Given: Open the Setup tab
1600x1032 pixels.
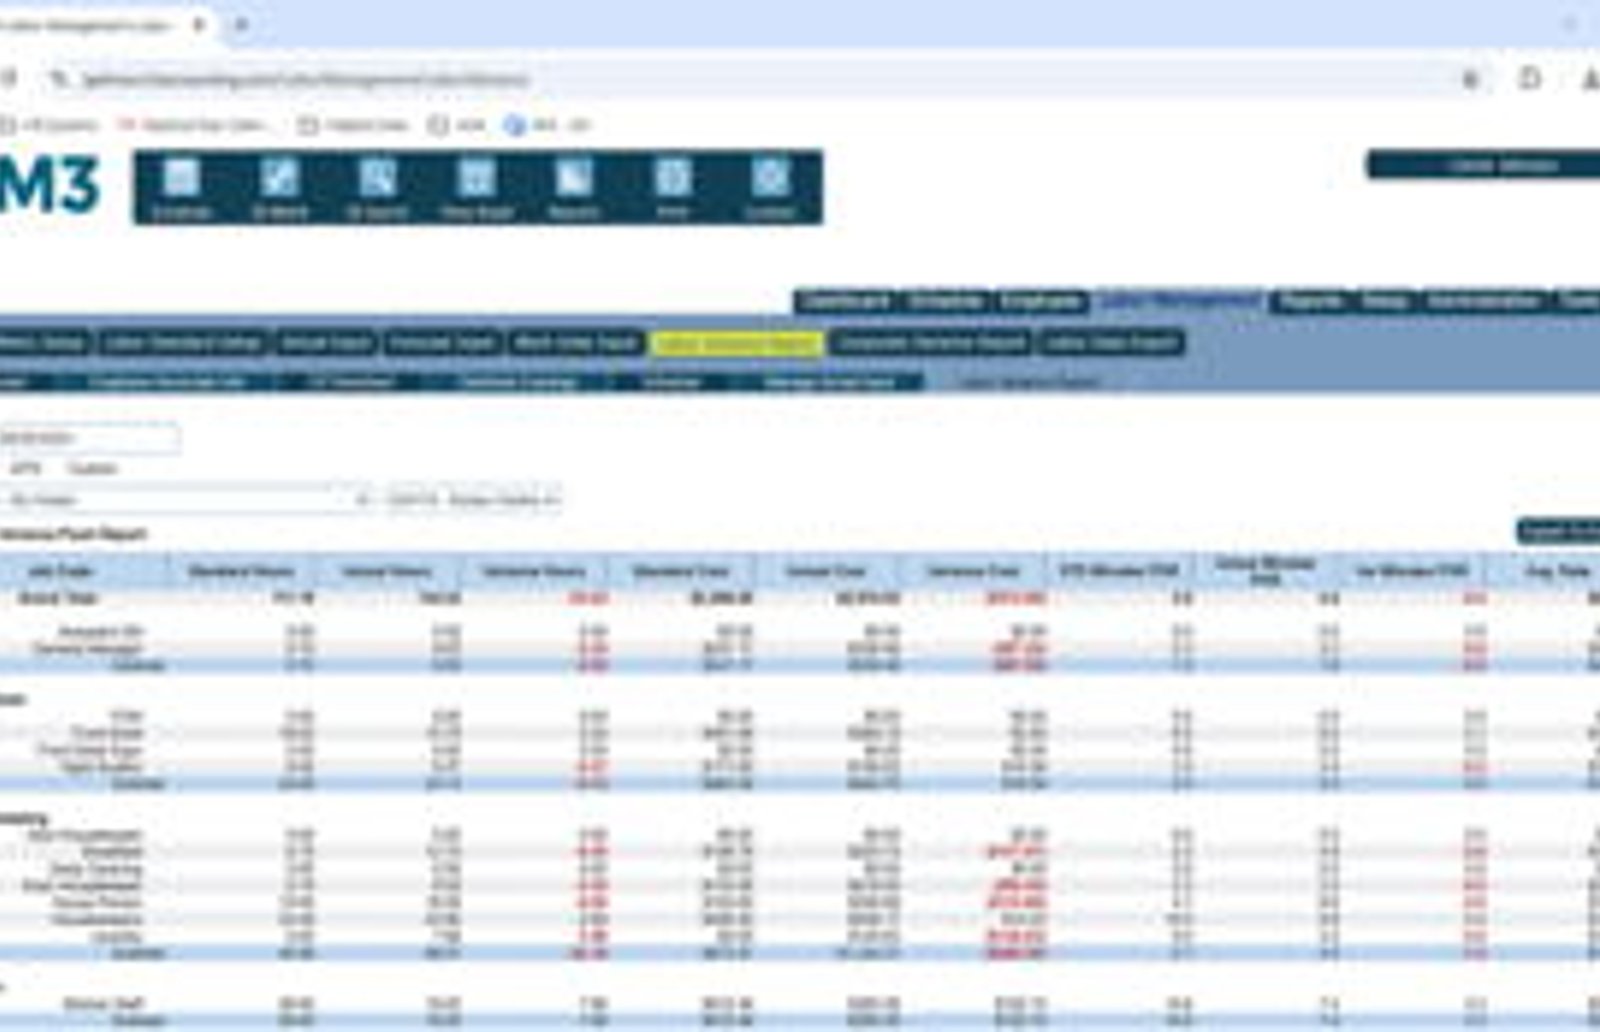Looking at the screenshot, I should click(x=1385, y=301).
